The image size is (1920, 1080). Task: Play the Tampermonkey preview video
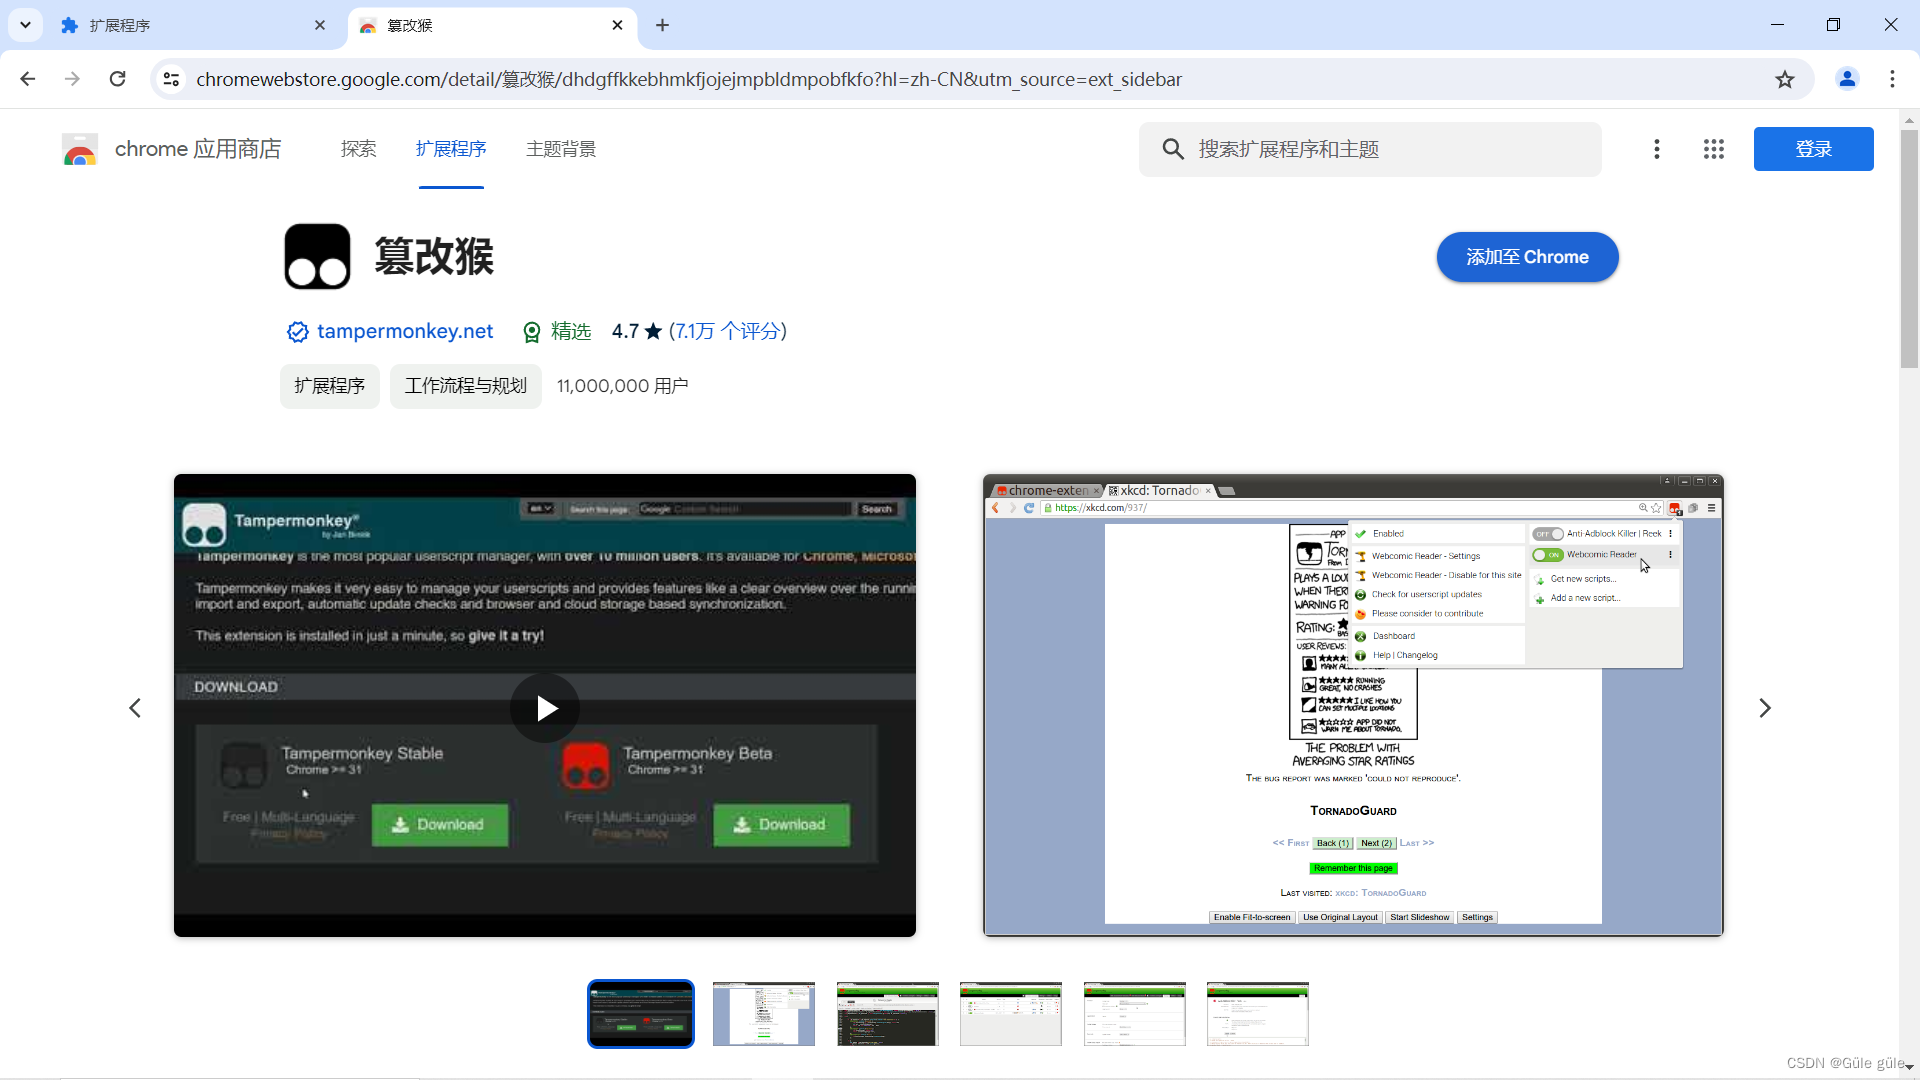[545, 708]
